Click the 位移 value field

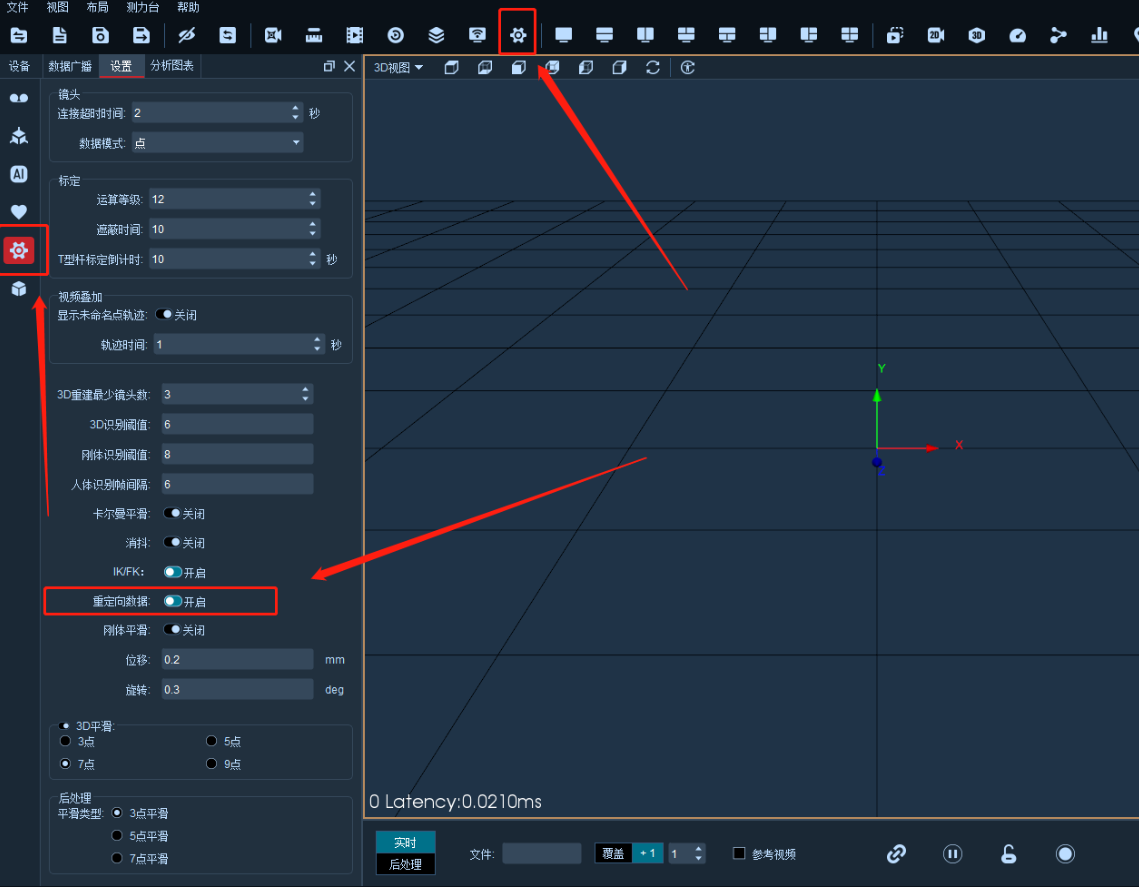(238, 660)
